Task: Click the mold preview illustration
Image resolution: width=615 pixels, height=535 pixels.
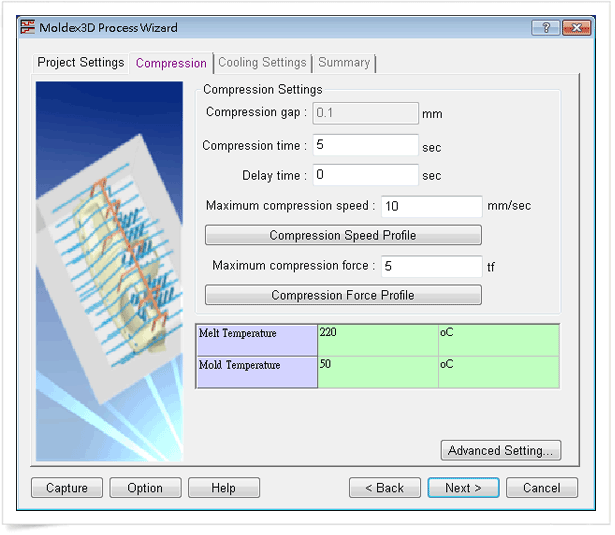Action: (x=109, y=271)
